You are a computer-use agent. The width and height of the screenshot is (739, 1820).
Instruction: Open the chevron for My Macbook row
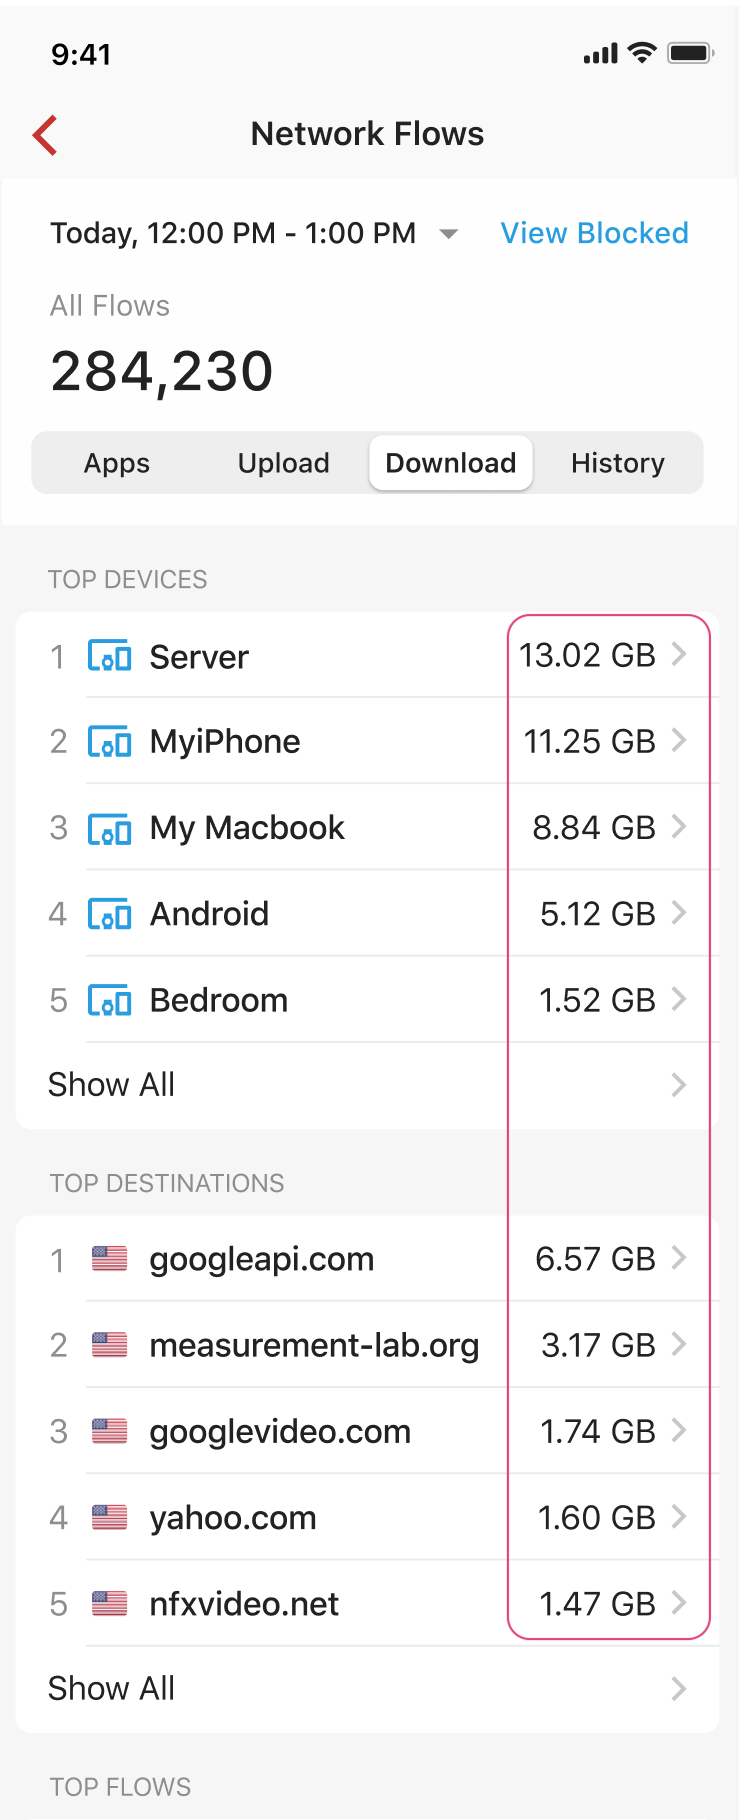coord(679,827)
